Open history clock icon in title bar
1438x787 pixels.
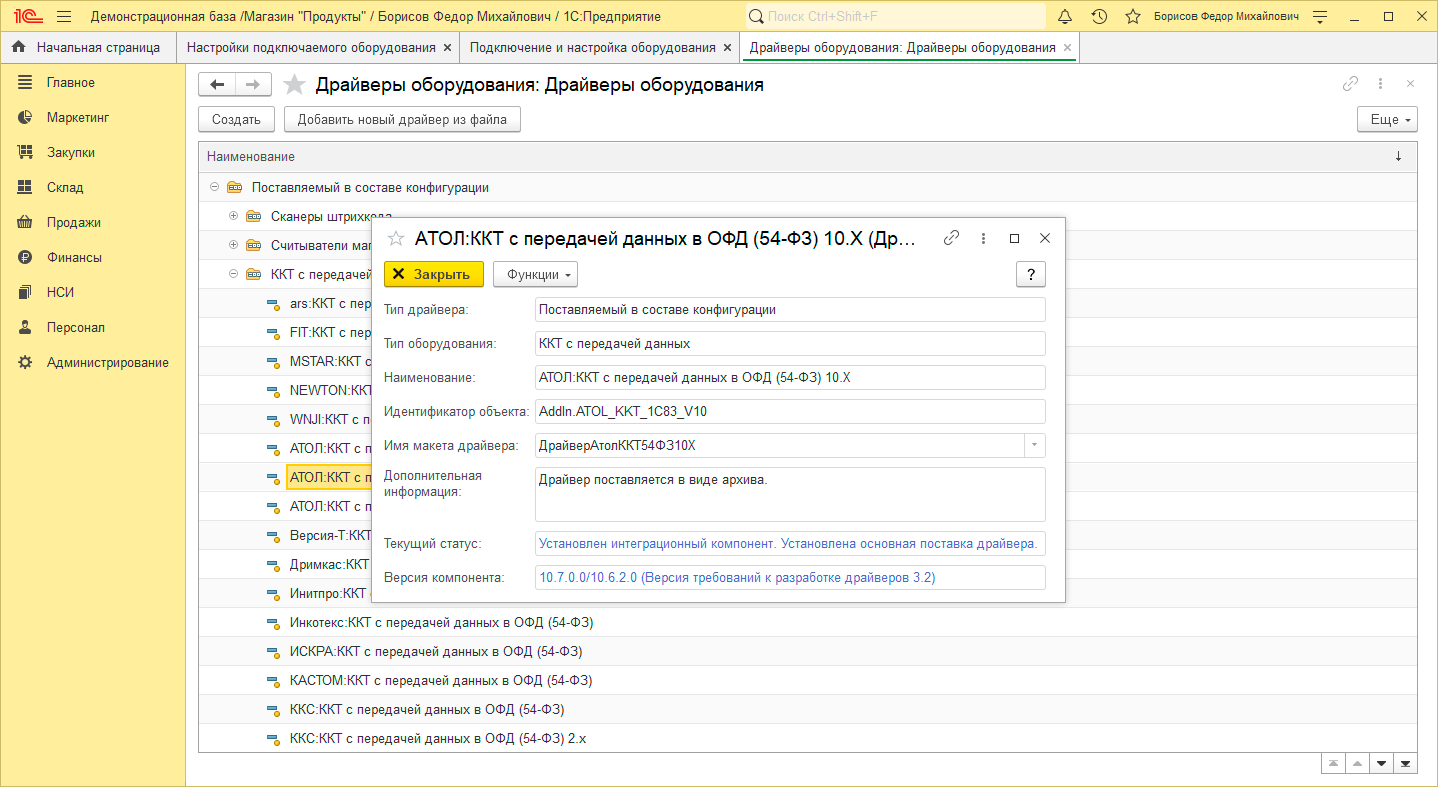pos(1099,17)
